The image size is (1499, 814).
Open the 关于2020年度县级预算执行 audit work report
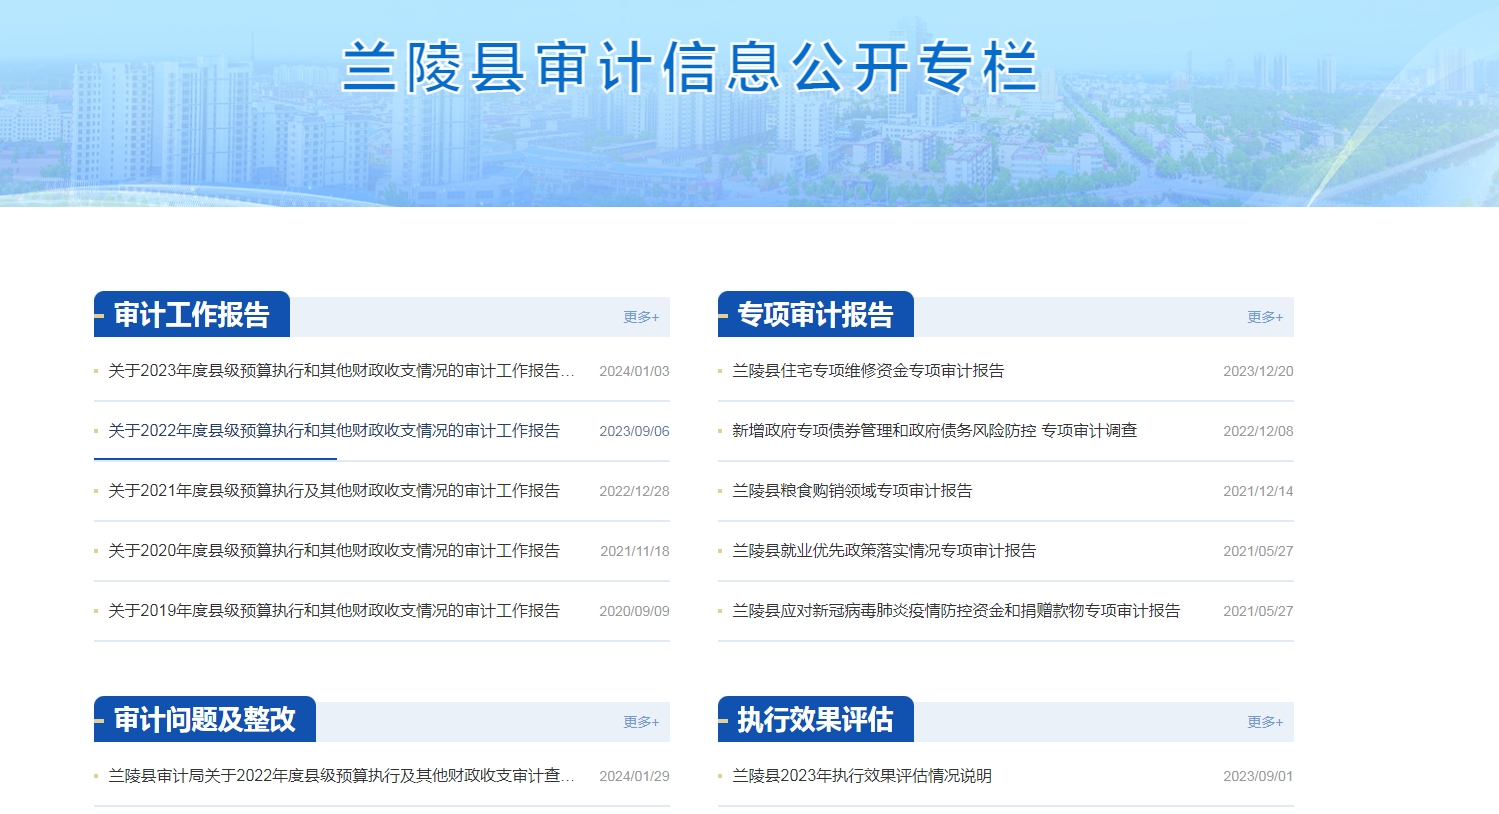334,551
